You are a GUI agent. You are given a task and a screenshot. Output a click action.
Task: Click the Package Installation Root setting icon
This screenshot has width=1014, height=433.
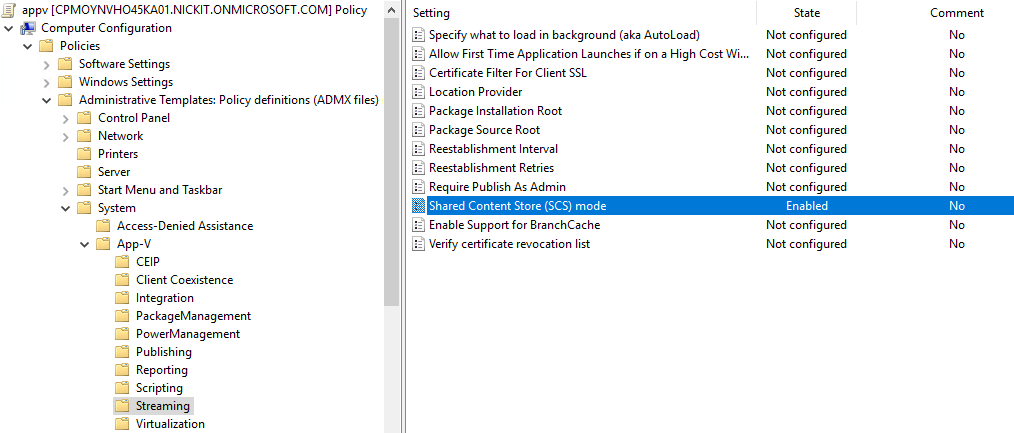click(418, 111)
